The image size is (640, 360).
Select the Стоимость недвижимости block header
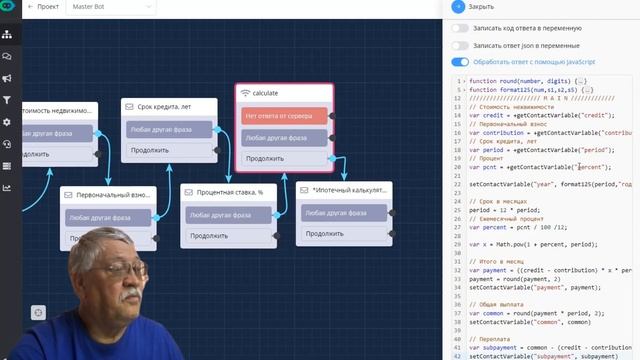[60, 111]
